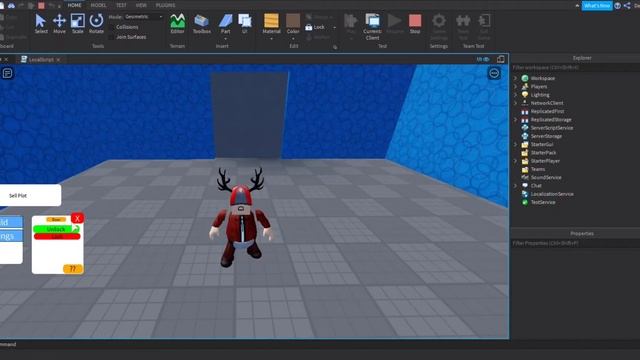Click the device emulation icon in viewport bar
Screen dimensions: 640x360
pos(501,59)
